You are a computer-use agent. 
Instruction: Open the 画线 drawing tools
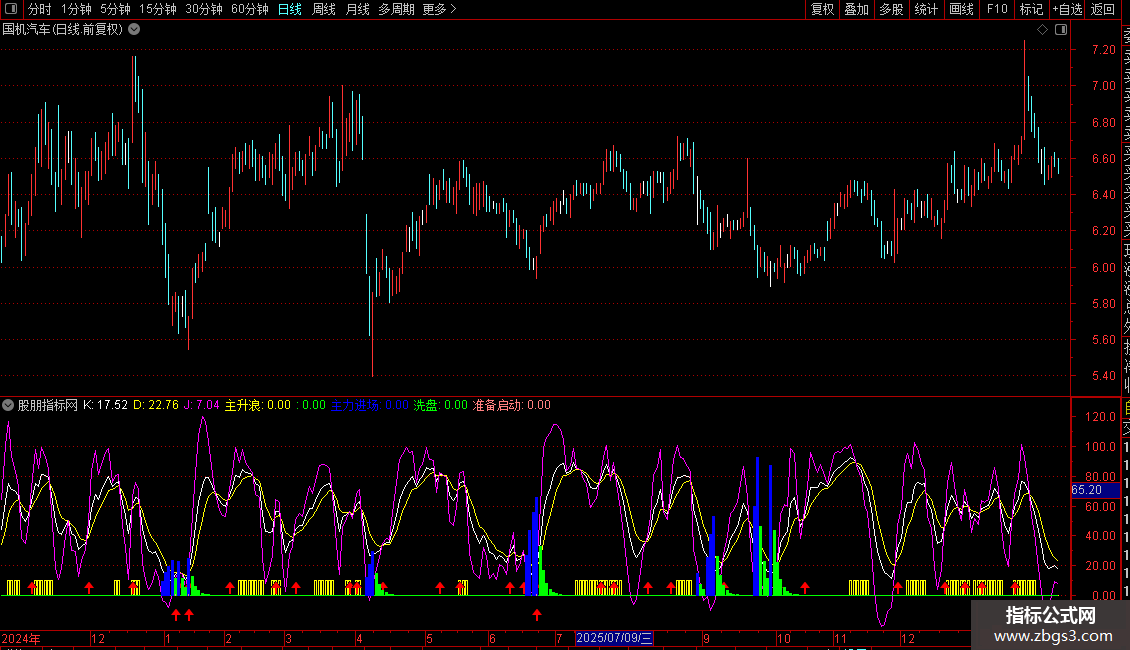pyautogui.click(x=961, y=10)
